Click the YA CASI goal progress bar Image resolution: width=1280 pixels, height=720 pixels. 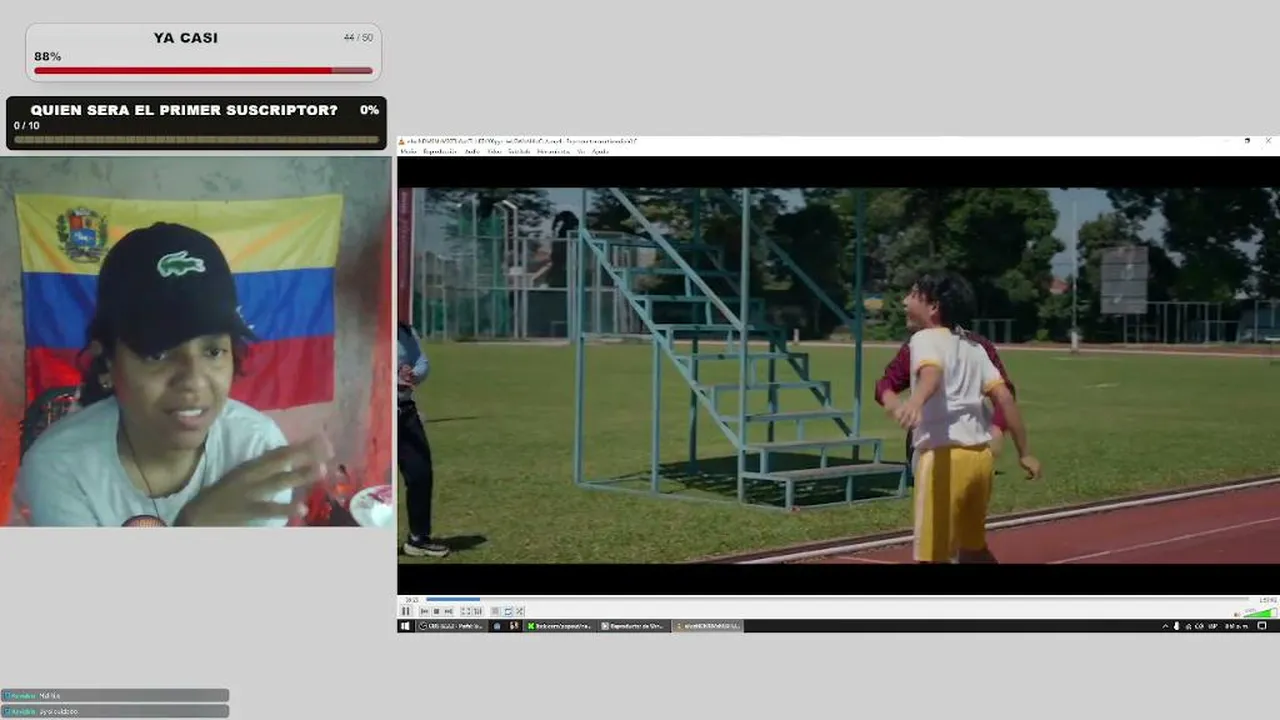[203, 70]
